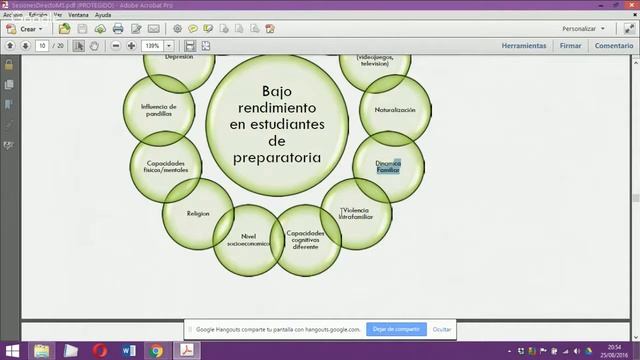Click the zoom percentage field

(x=152, y=46)
